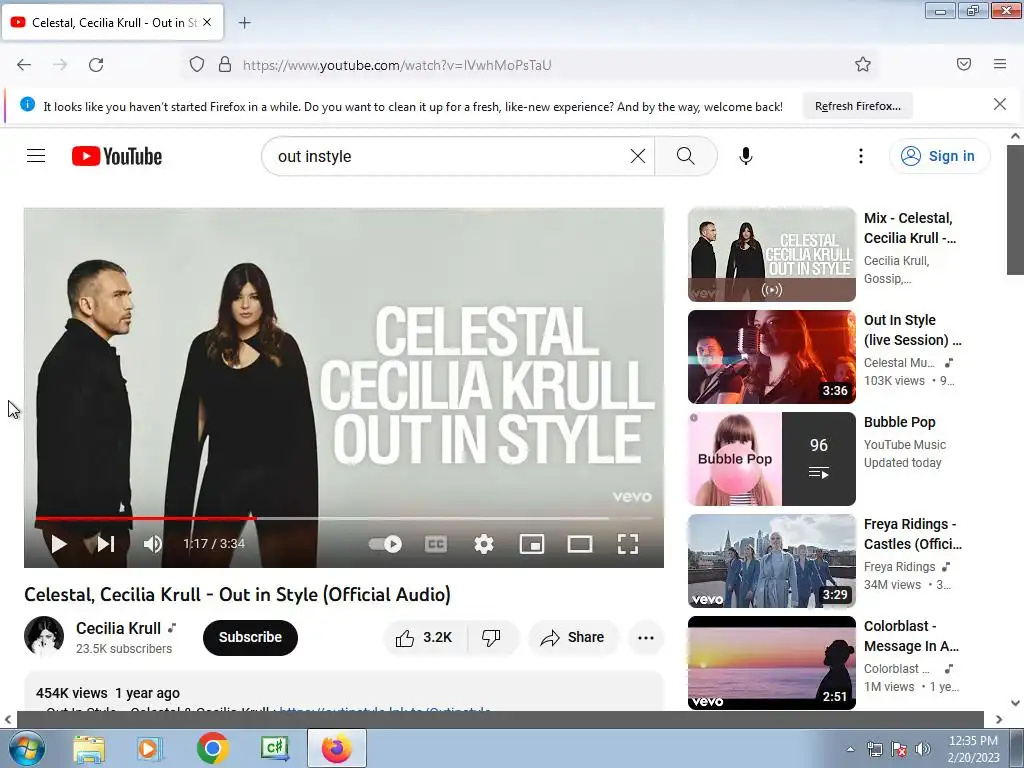
Task: Open YouTube settings three-dot menu
Action: 861,156
